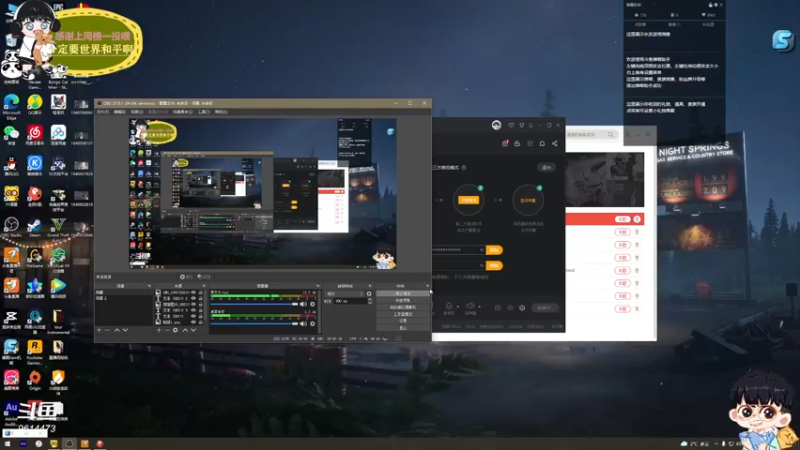This screenshot has height=450, width=800.
Task: Click the speaker icon in companion window
Action: (x=470, y=306)
